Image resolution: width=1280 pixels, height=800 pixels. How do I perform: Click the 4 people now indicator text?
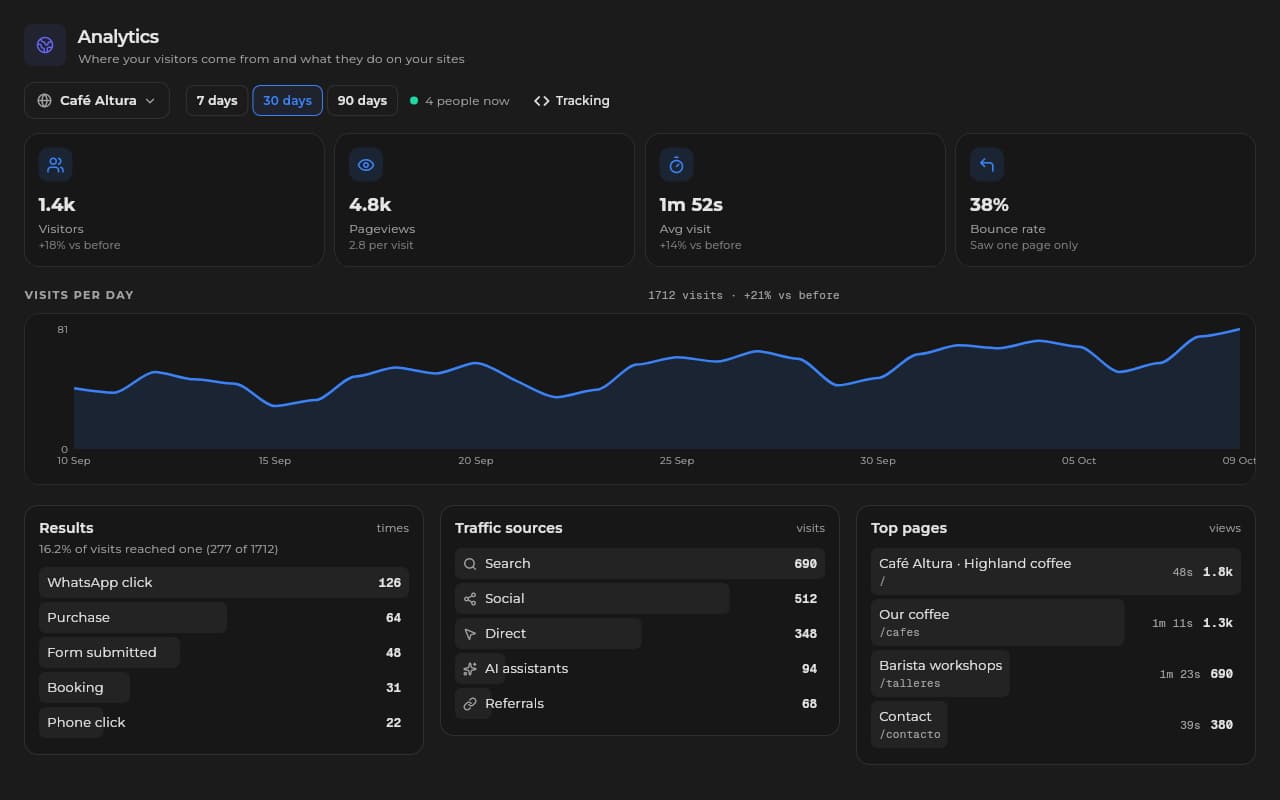(467, 101)
